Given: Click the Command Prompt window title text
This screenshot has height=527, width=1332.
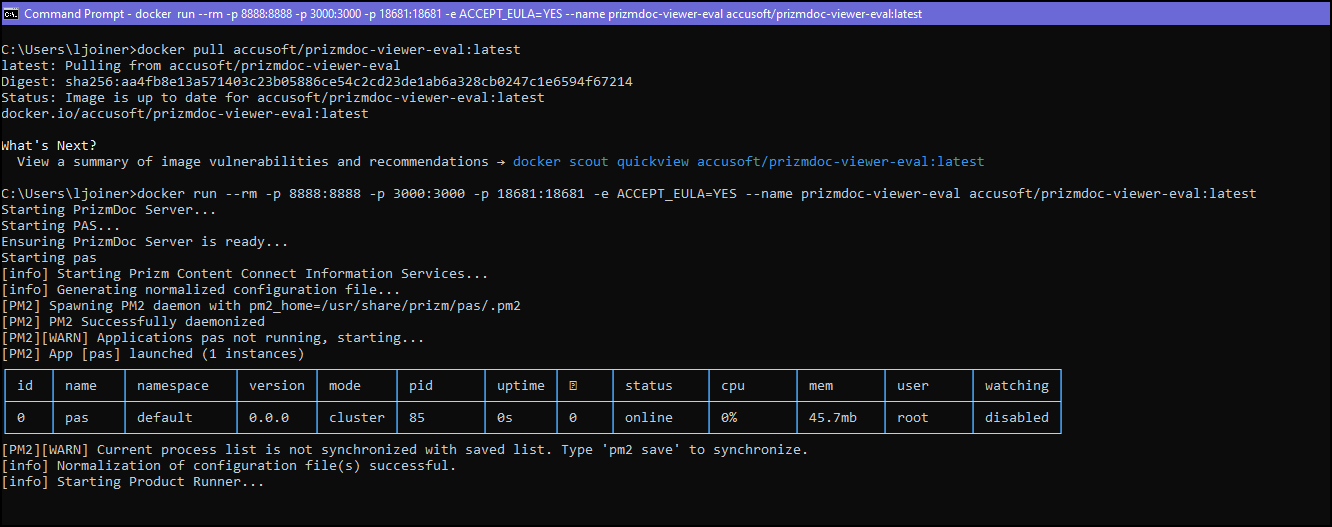Looking at the screenshot, I should tap(472, 14).
